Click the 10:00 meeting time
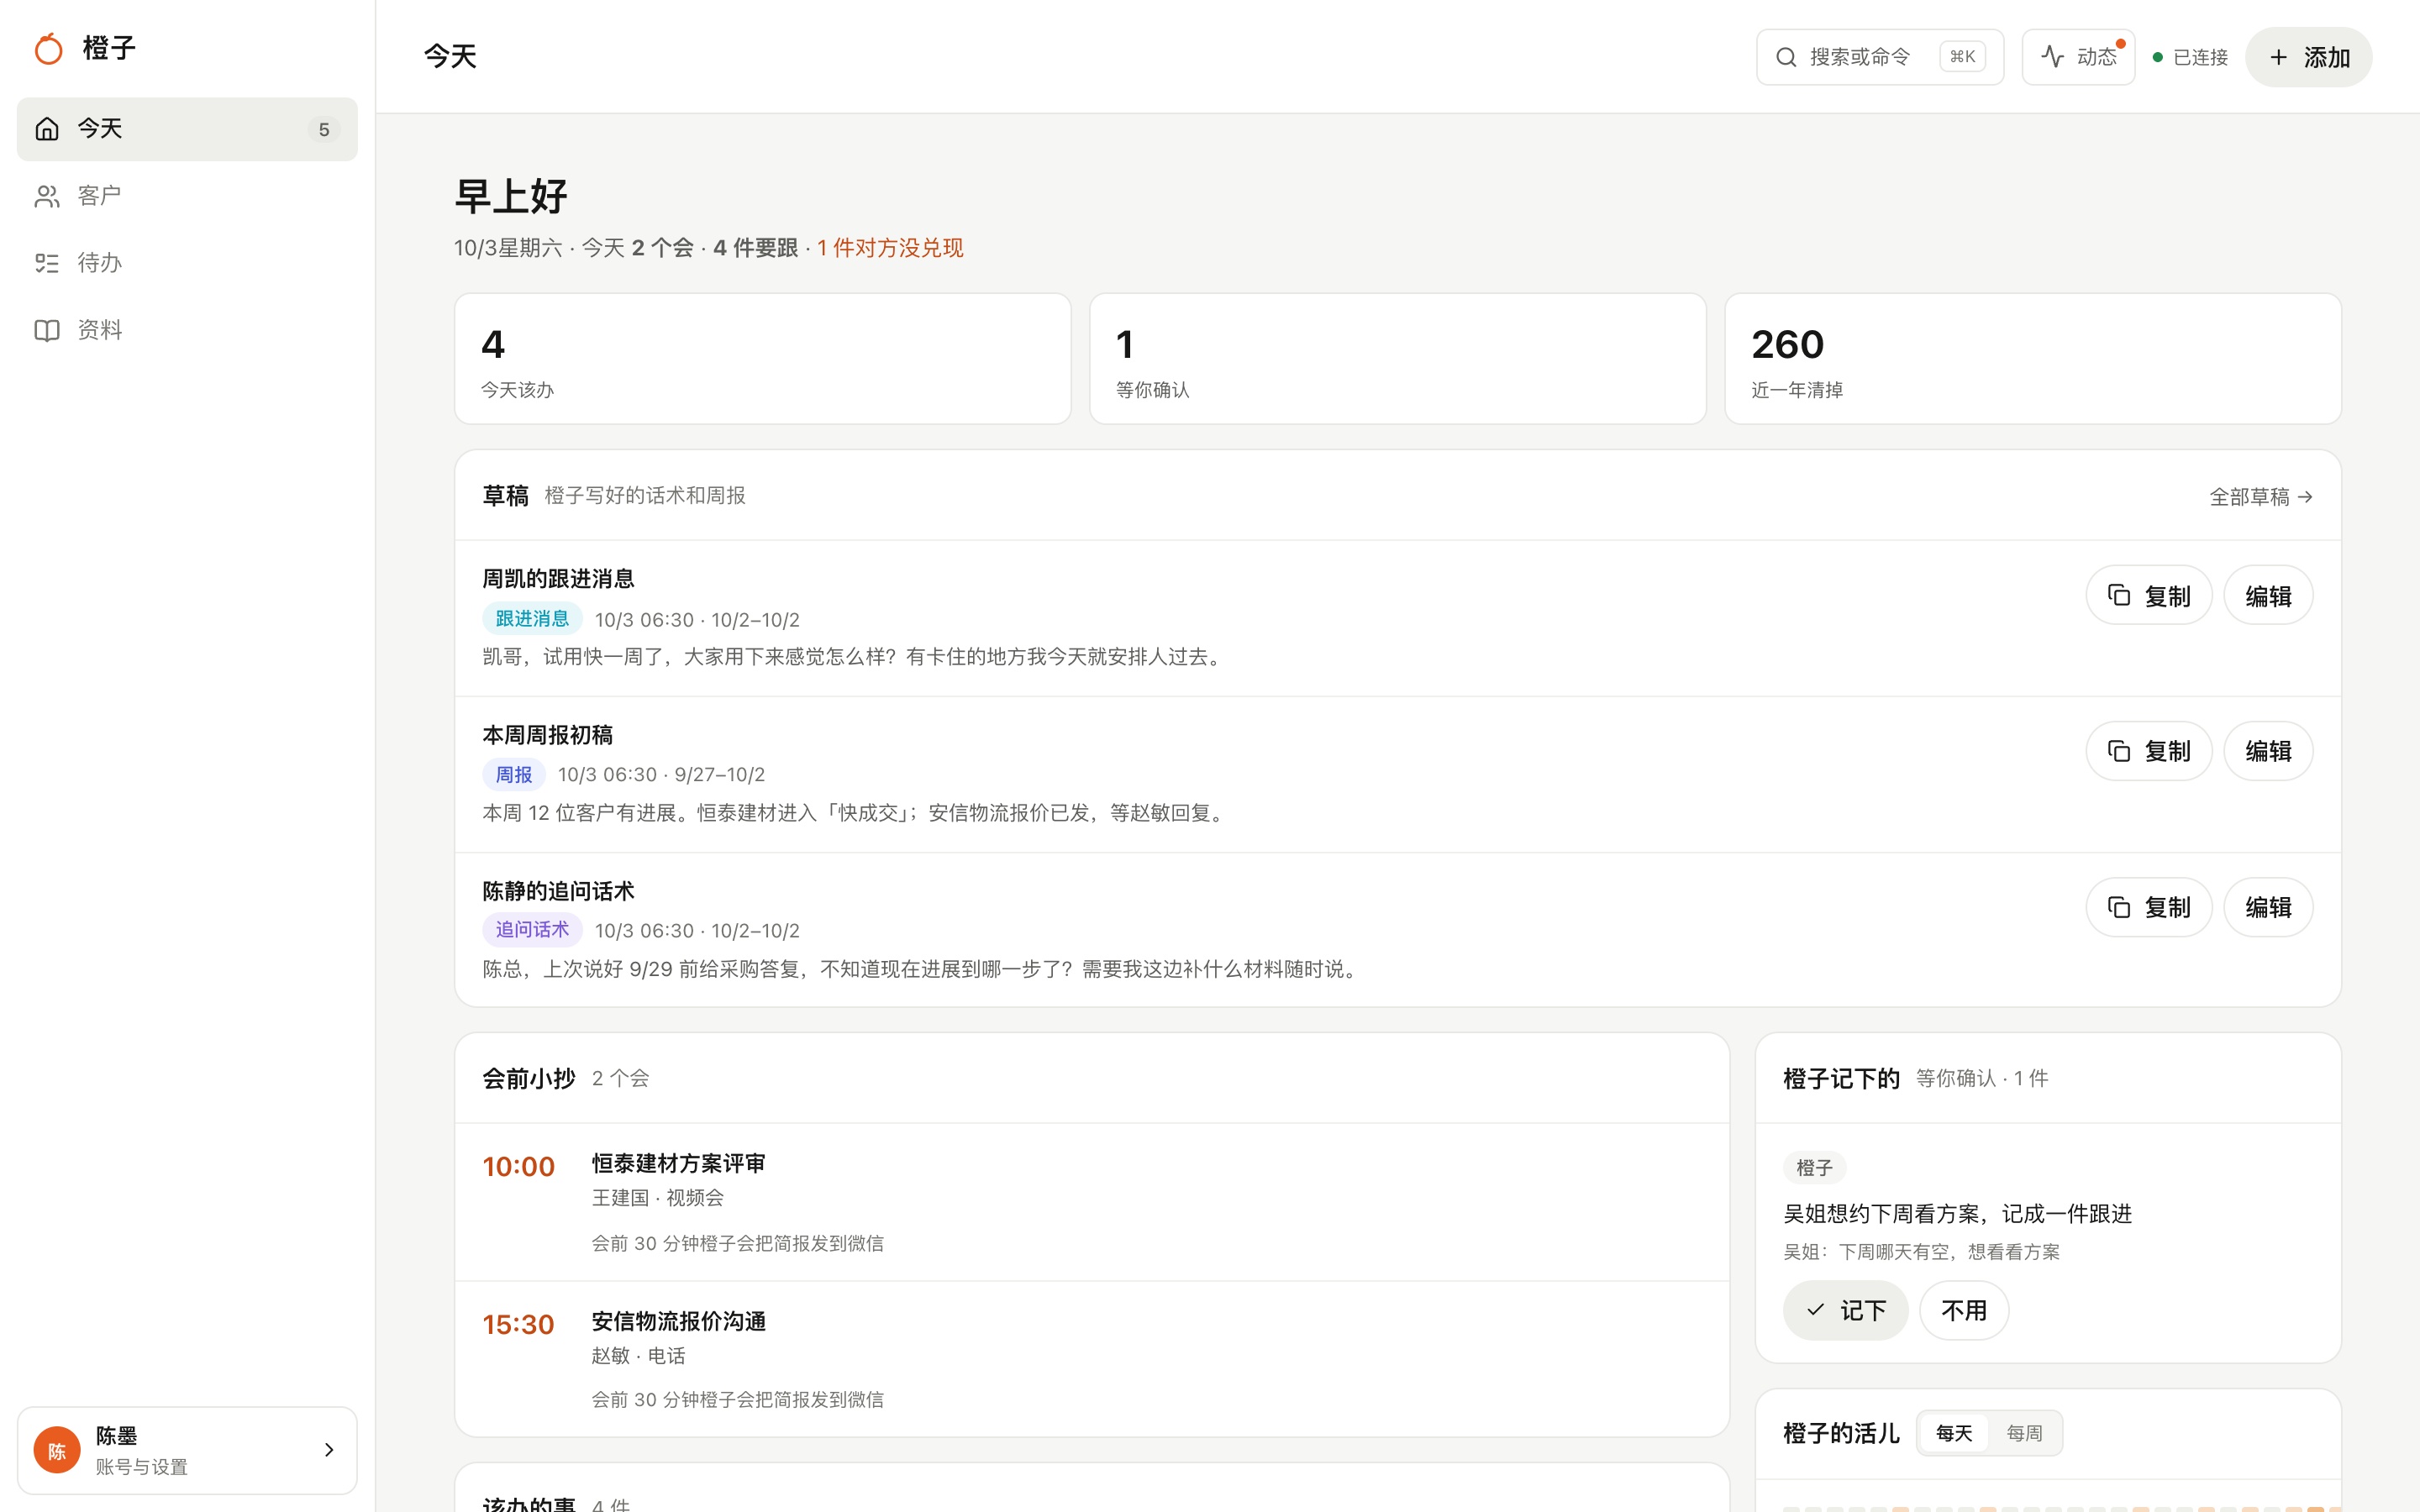This screenshot has width=2420, height=1512. click(518, 1167)
